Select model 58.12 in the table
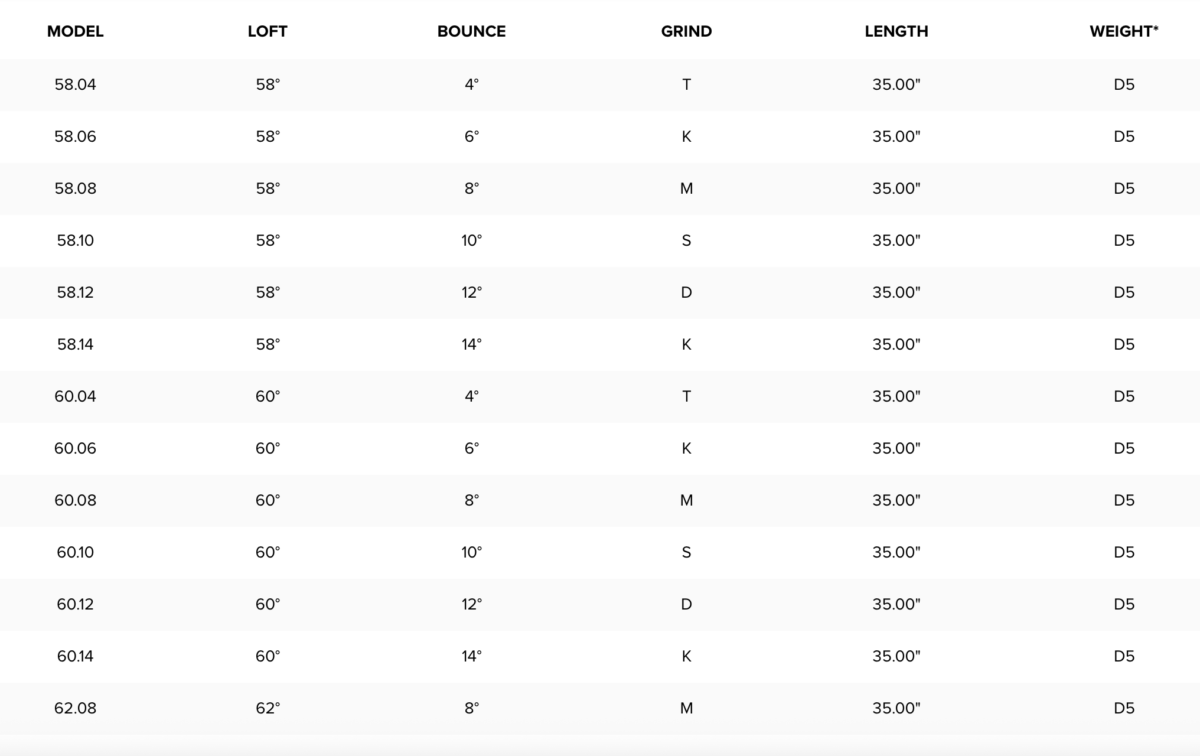The image size is (1200, 756). point(75,292)
